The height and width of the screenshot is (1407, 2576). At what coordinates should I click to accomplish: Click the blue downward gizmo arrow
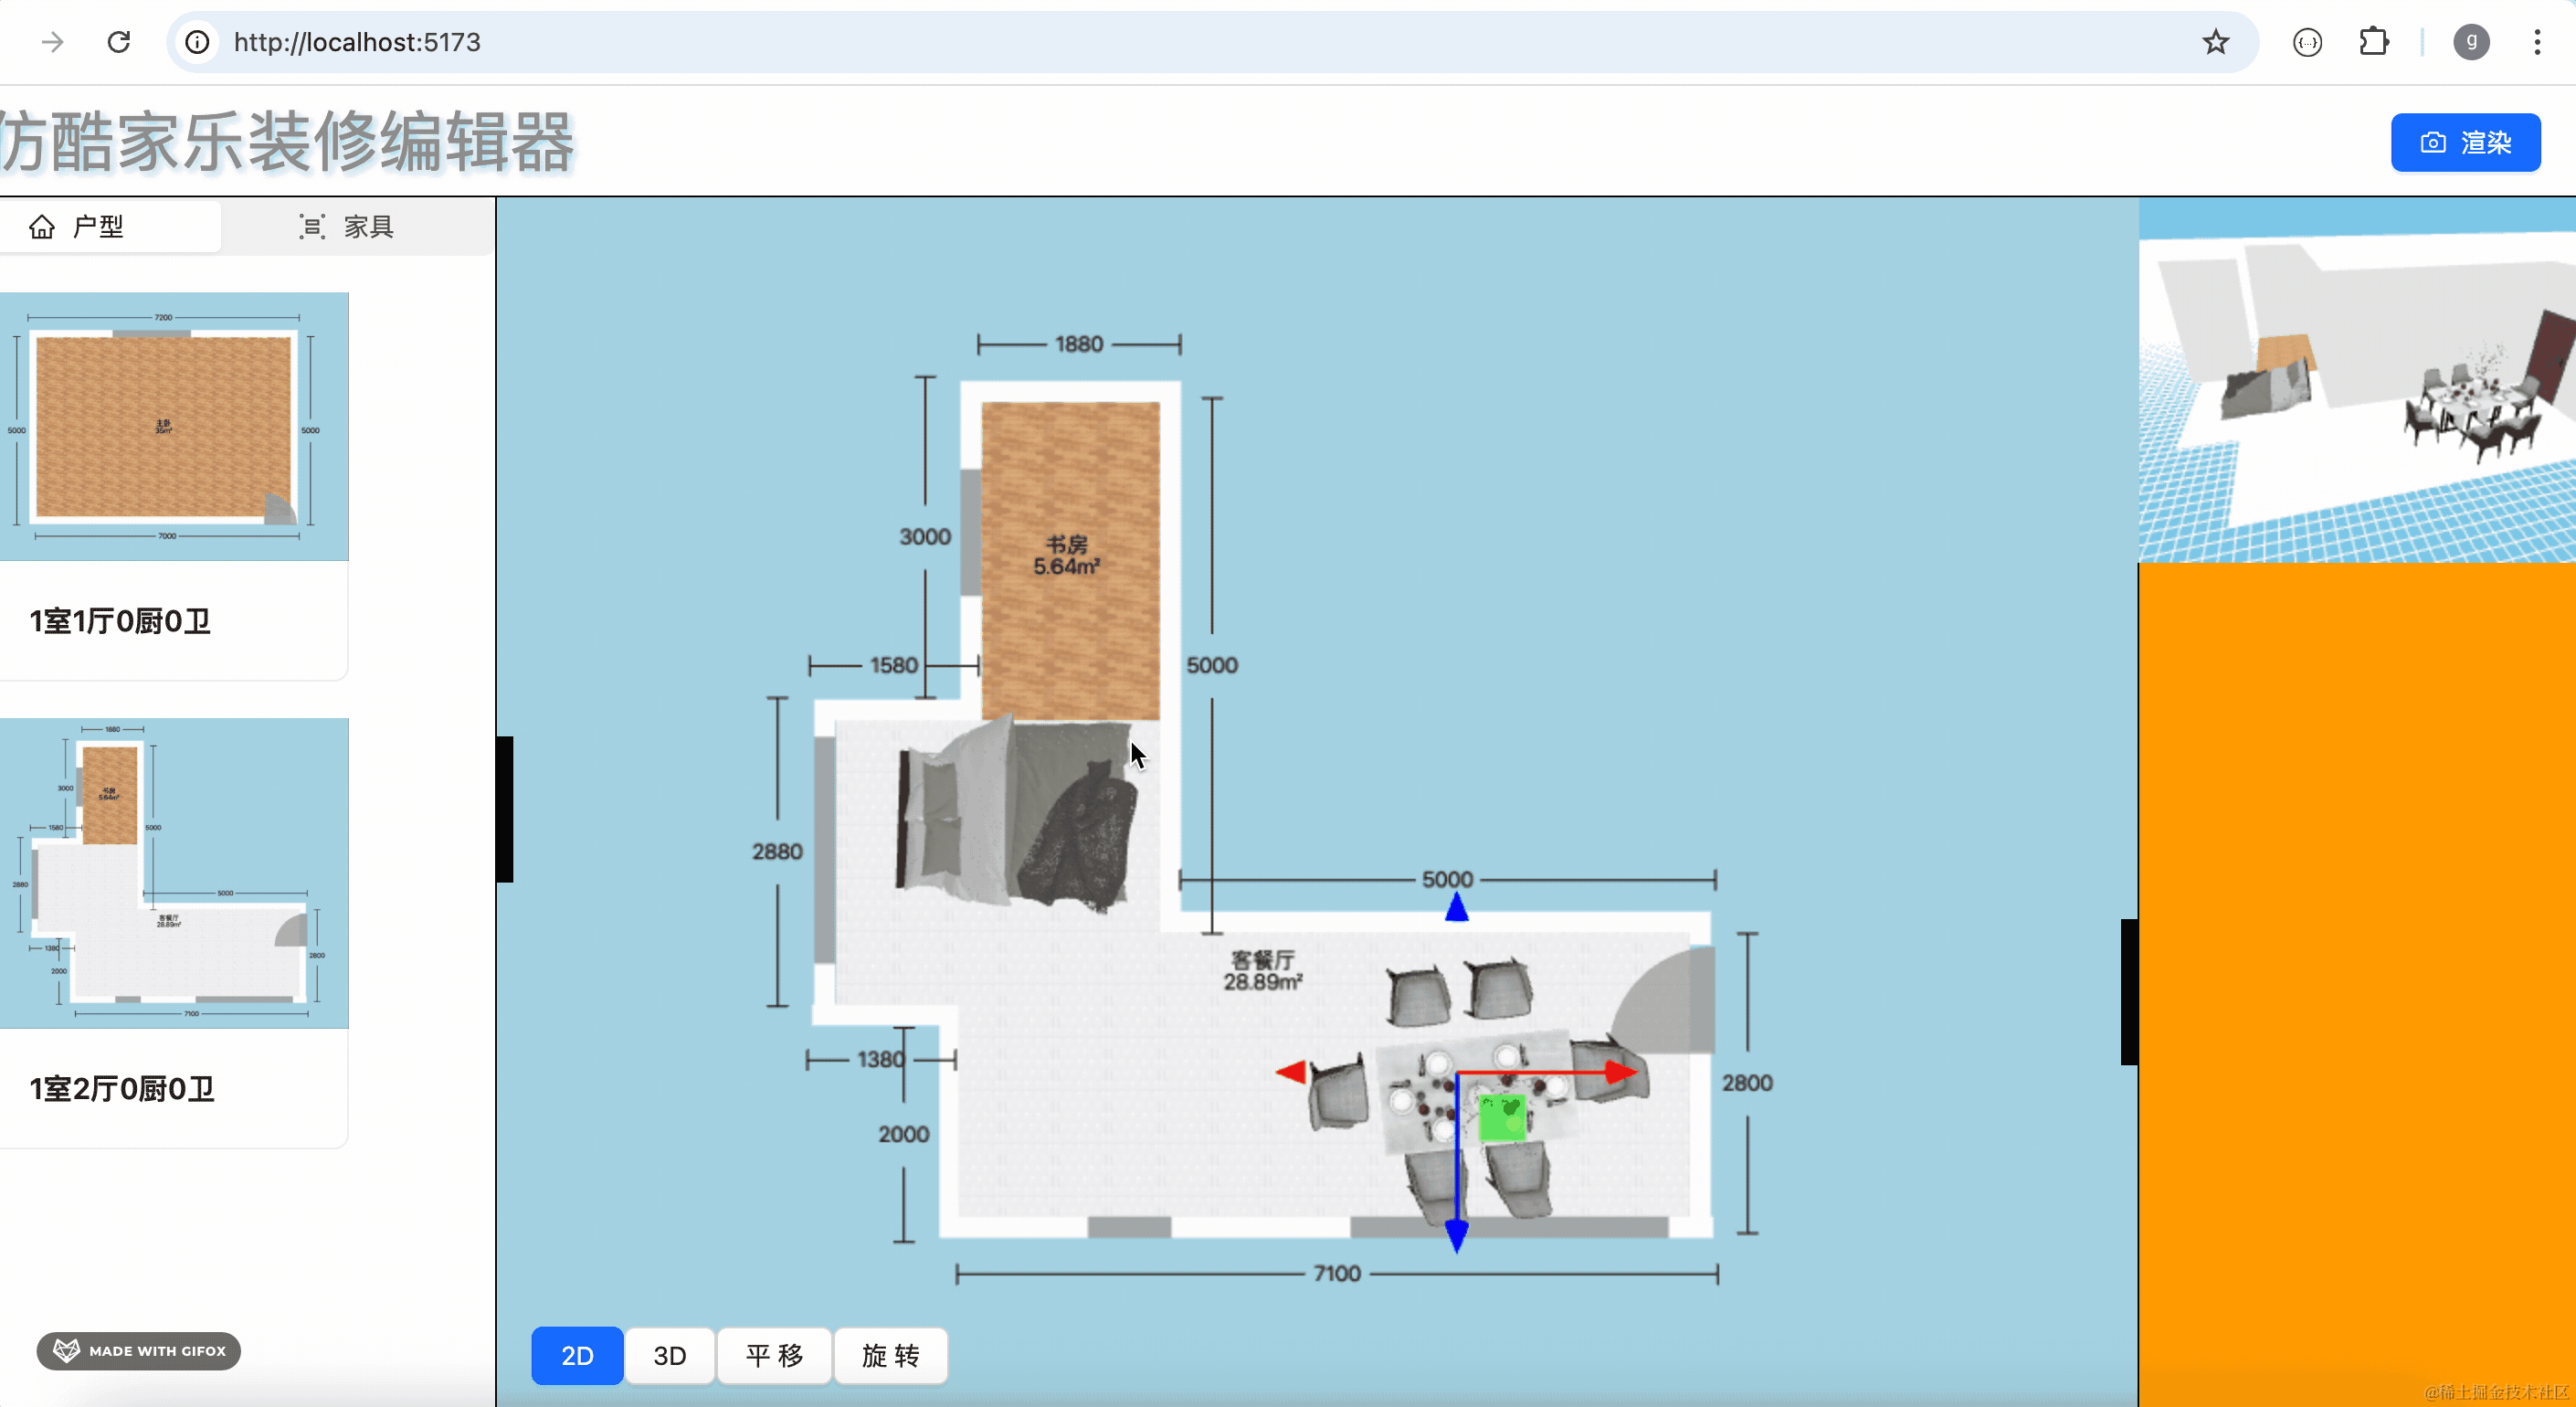1457,1236
